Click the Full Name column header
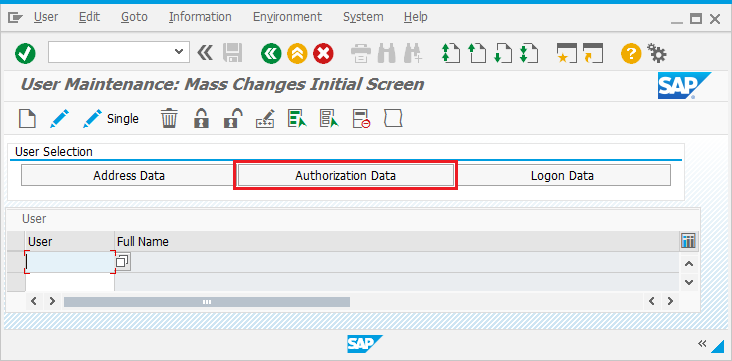This screenshot has height=361, width=732. (x=397, y=241)
